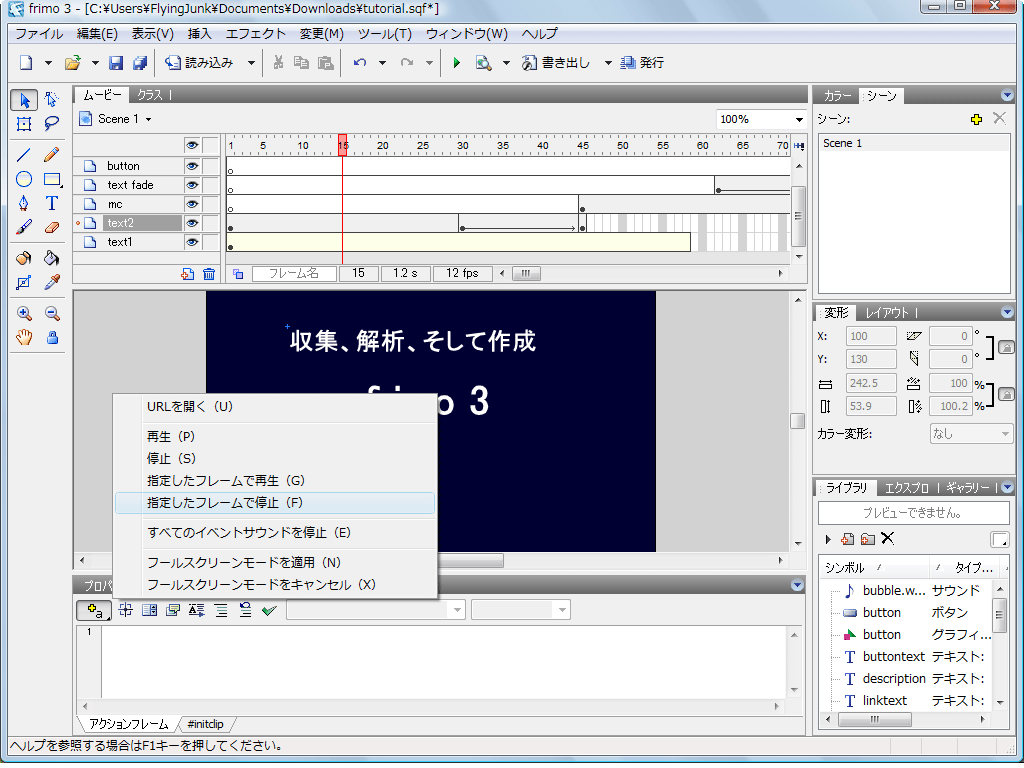1024x768 pixels.
Task: Click the undo arrow
Action: (x=360, y=63)
